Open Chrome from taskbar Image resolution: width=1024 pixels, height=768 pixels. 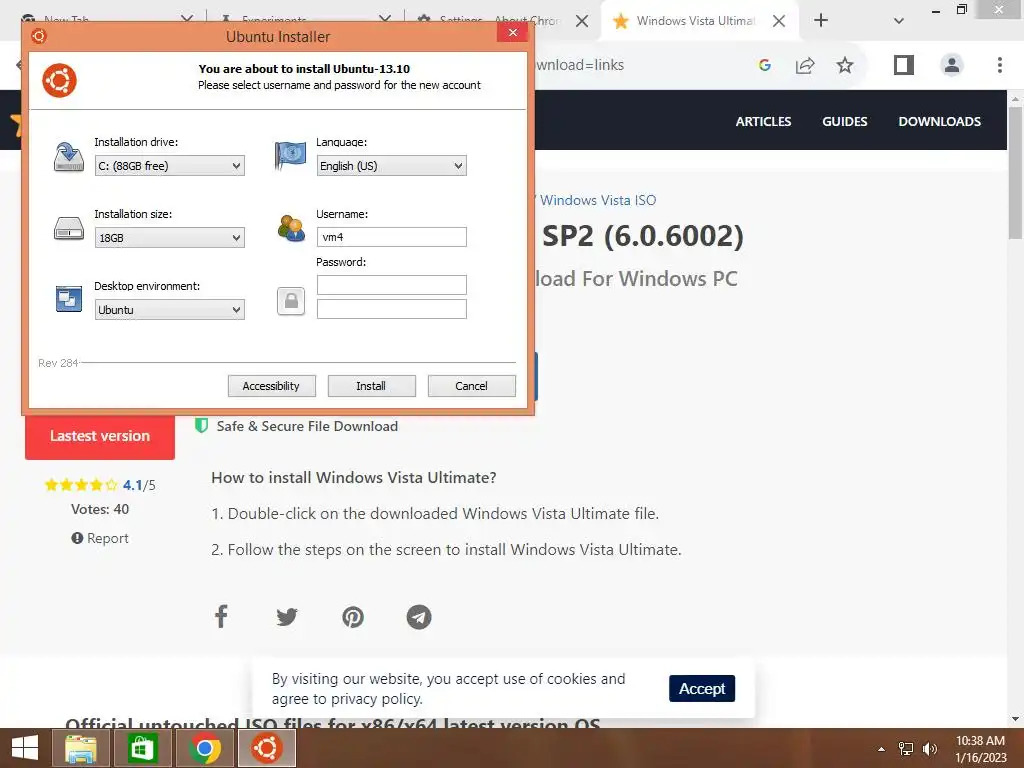[x=204, y=748]
